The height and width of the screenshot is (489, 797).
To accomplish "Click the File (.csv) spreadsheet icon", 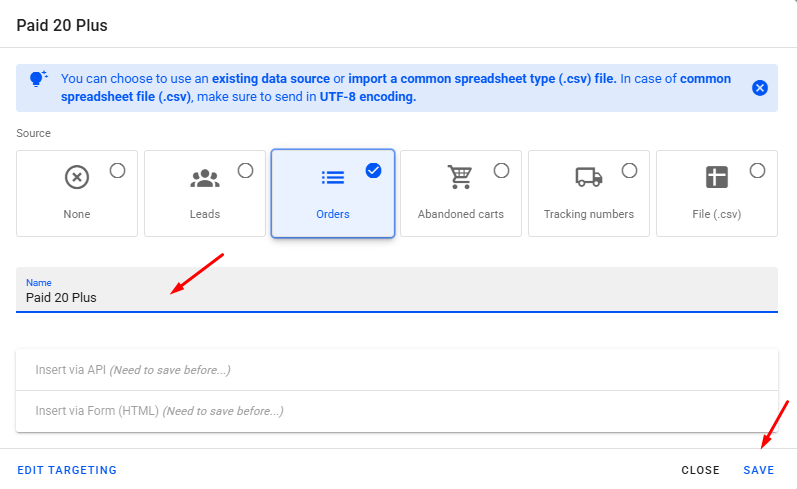I will 717,178.
